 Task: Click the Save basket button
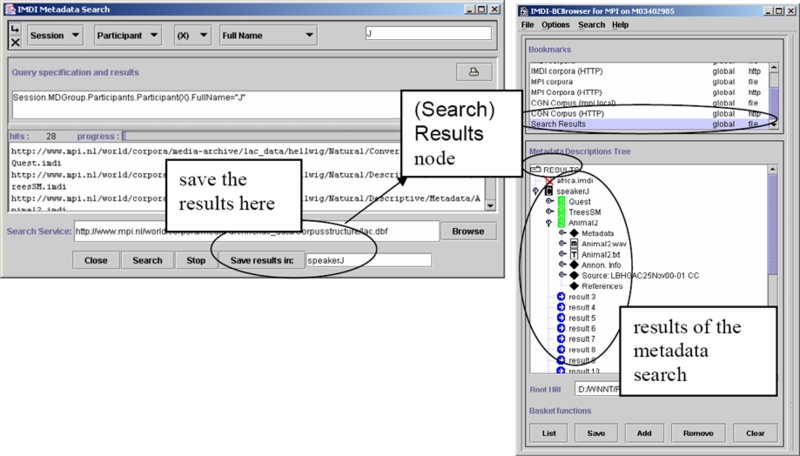pyautogui.click(x=596, y=433)
